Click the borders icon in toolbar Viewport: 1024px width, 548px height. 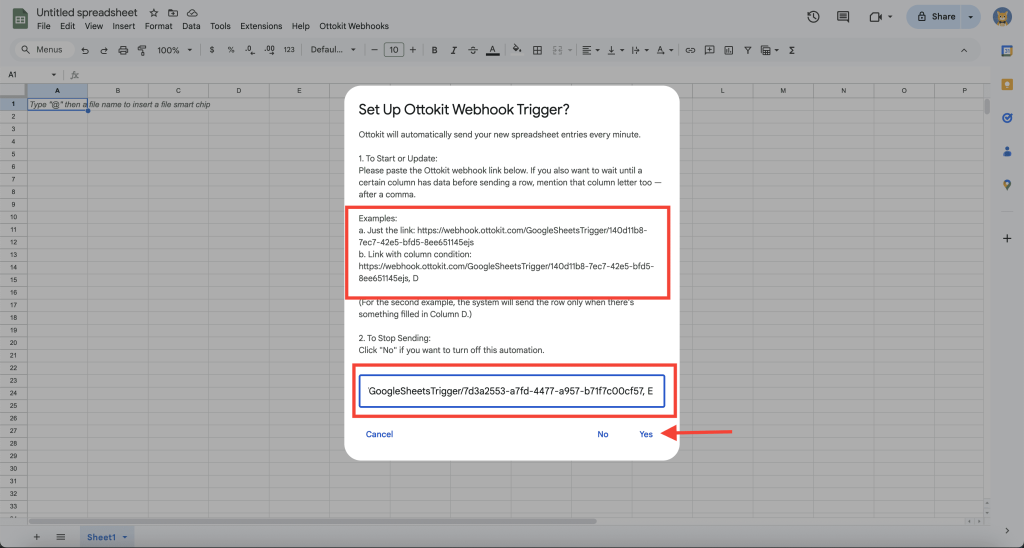(x=537, y=50)
